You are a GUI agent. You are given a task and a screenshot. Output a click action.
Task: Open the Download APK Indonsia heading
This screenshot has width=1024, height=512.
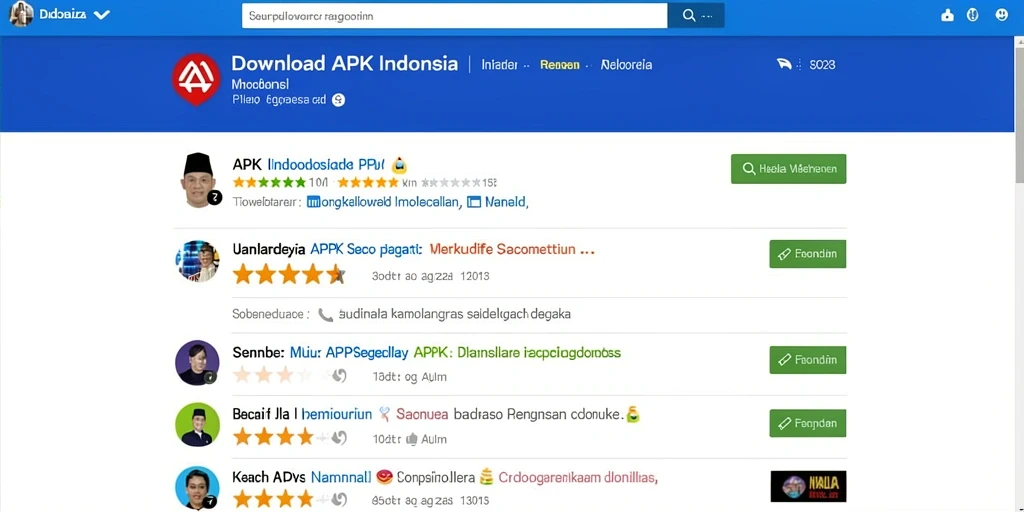(344, 64)
